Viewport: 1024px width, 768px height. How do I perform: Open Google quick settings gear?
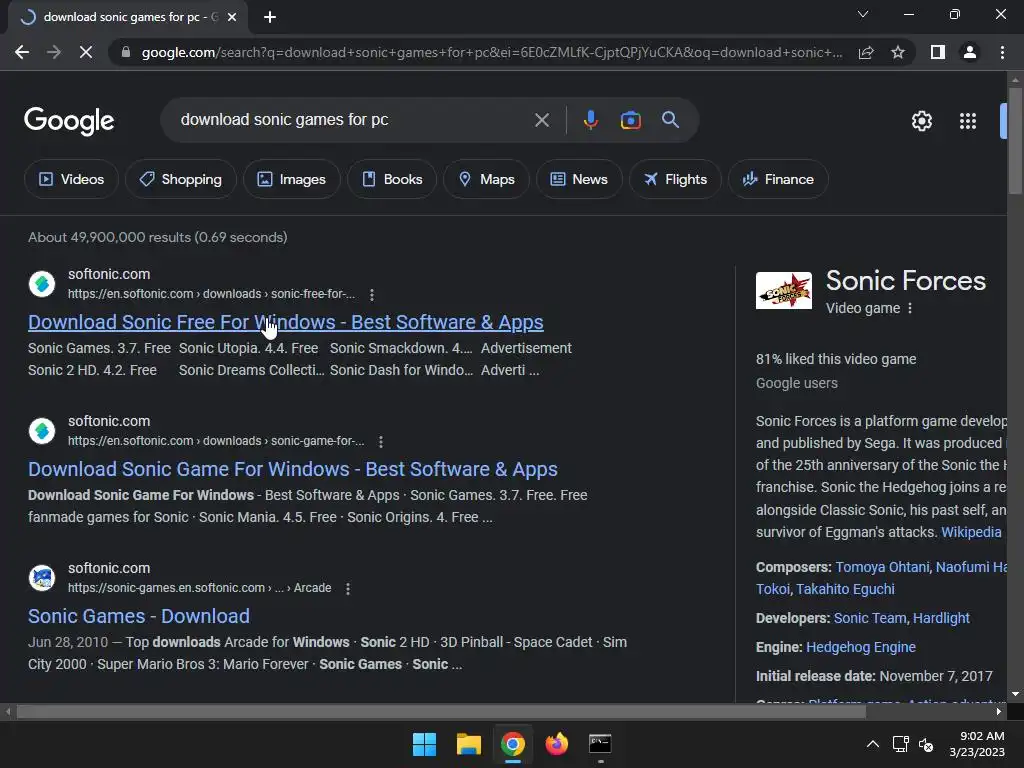click(x=921, y=121)
